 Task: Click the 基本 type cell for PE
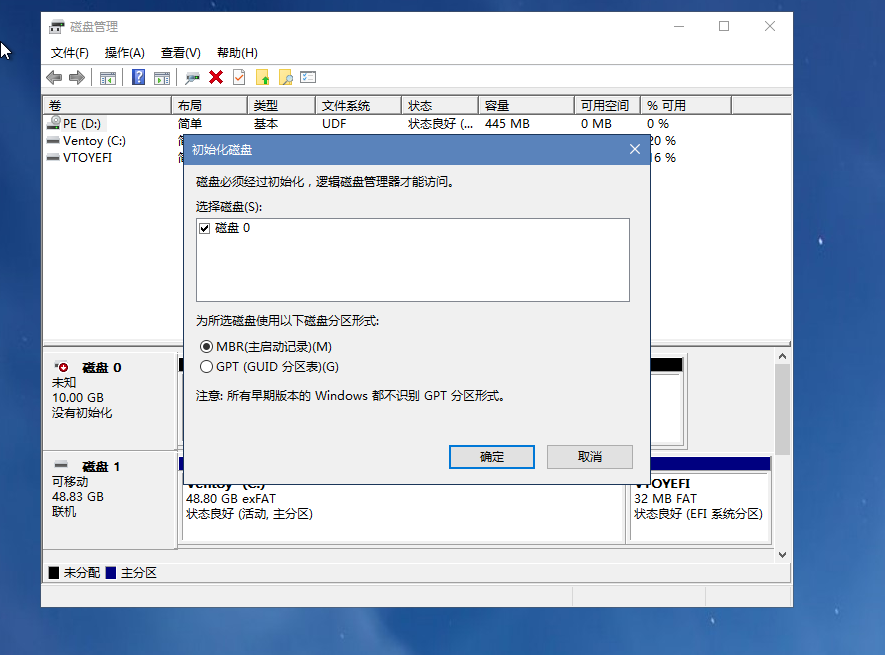click(266, 124)
